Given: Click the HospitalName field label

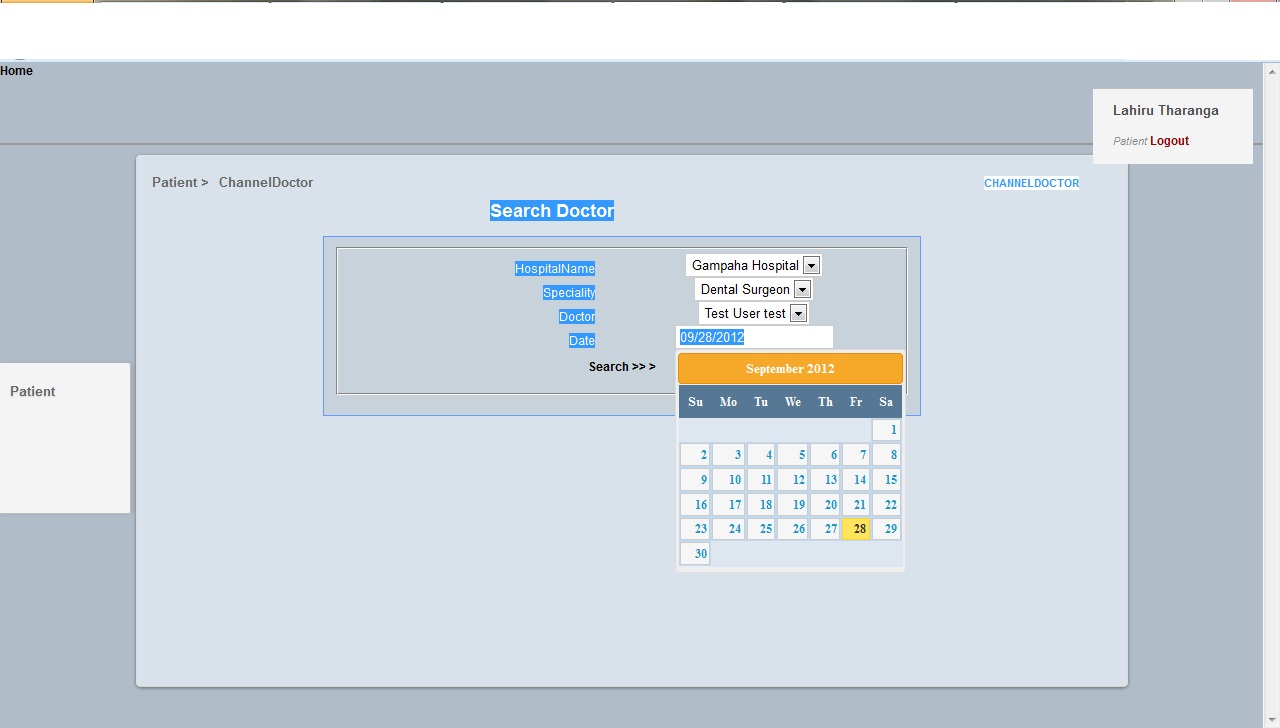Looking at the screenshot, I should click(555, 268).
